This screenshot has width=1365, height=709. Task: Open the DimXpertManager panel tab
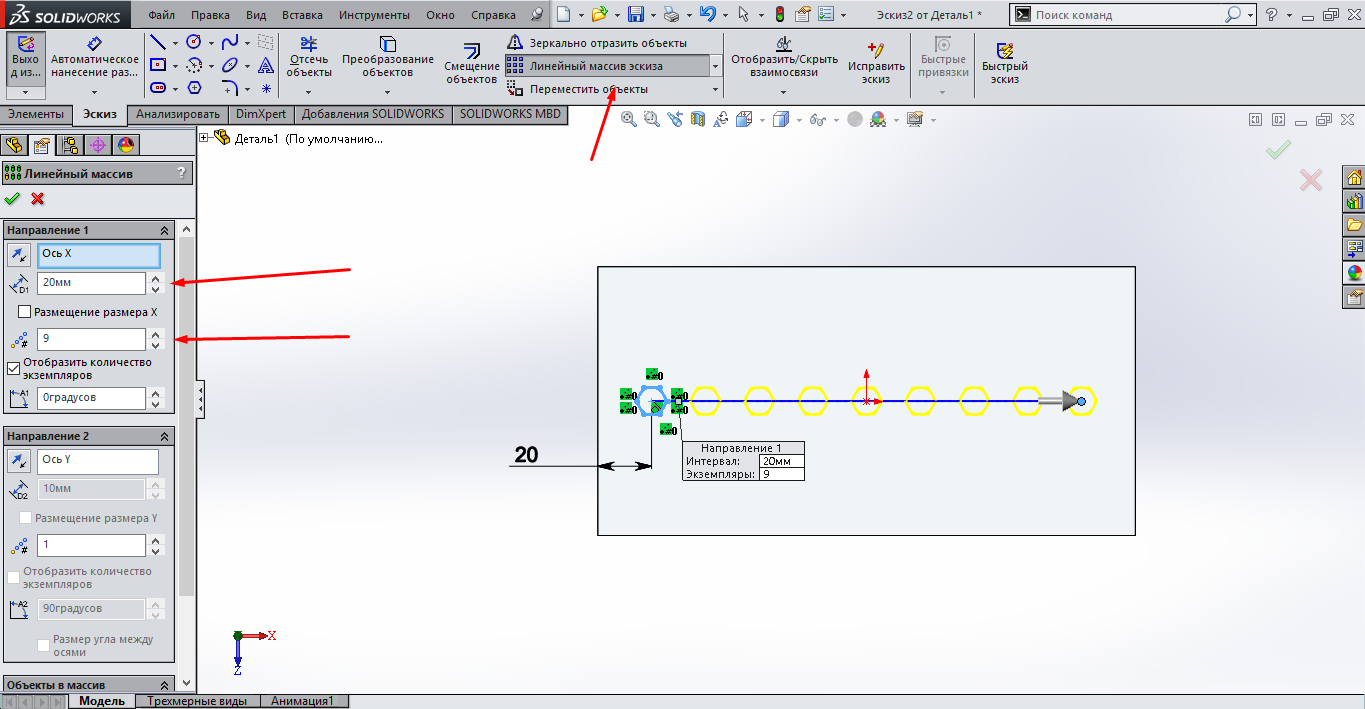[x=98, y=145]
